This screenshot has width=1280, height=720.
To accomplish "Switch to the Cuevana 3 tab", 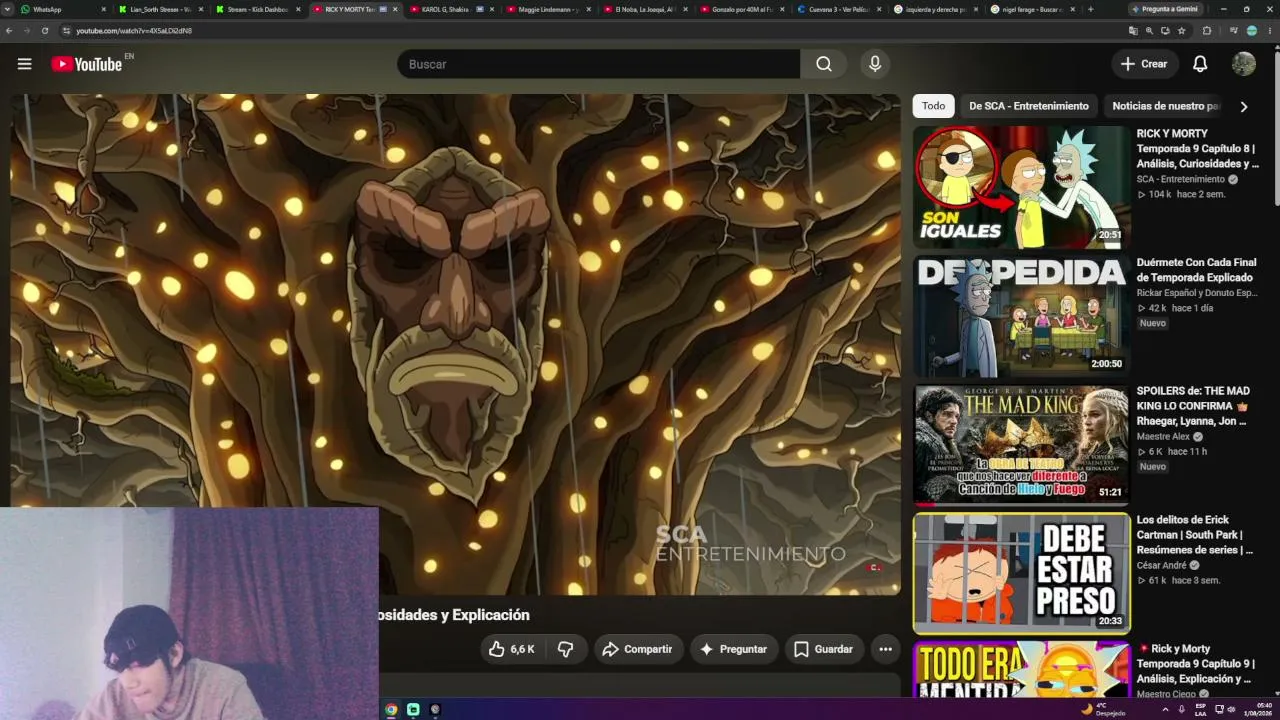I will click(x=838, y=9).
